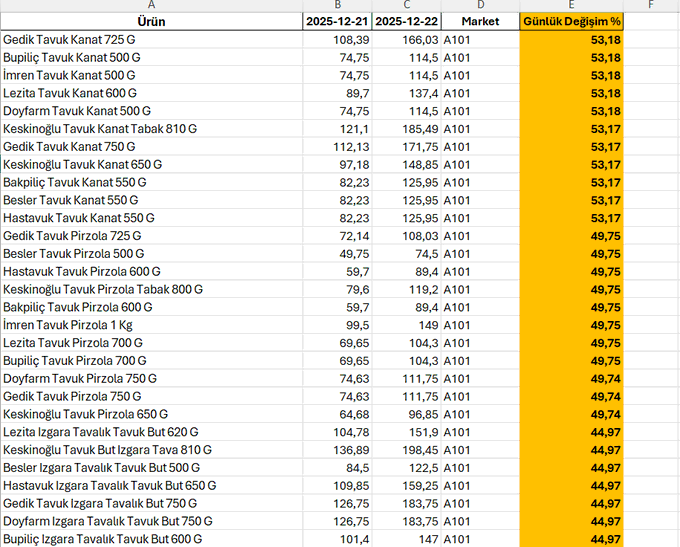The image size is (680, 547).
Task: Select the orange Günlük Değişim % header
Action: click(571, 21)
